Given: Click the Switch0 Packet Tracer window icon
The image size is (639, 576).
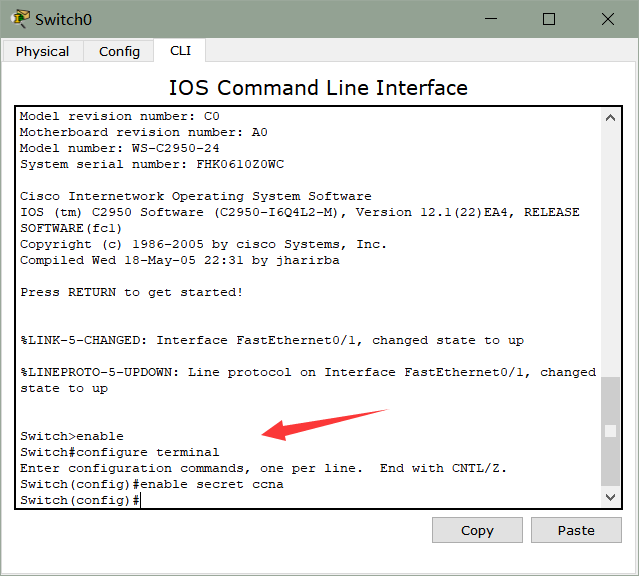Looking at the screenshot, I should (20, 19).
